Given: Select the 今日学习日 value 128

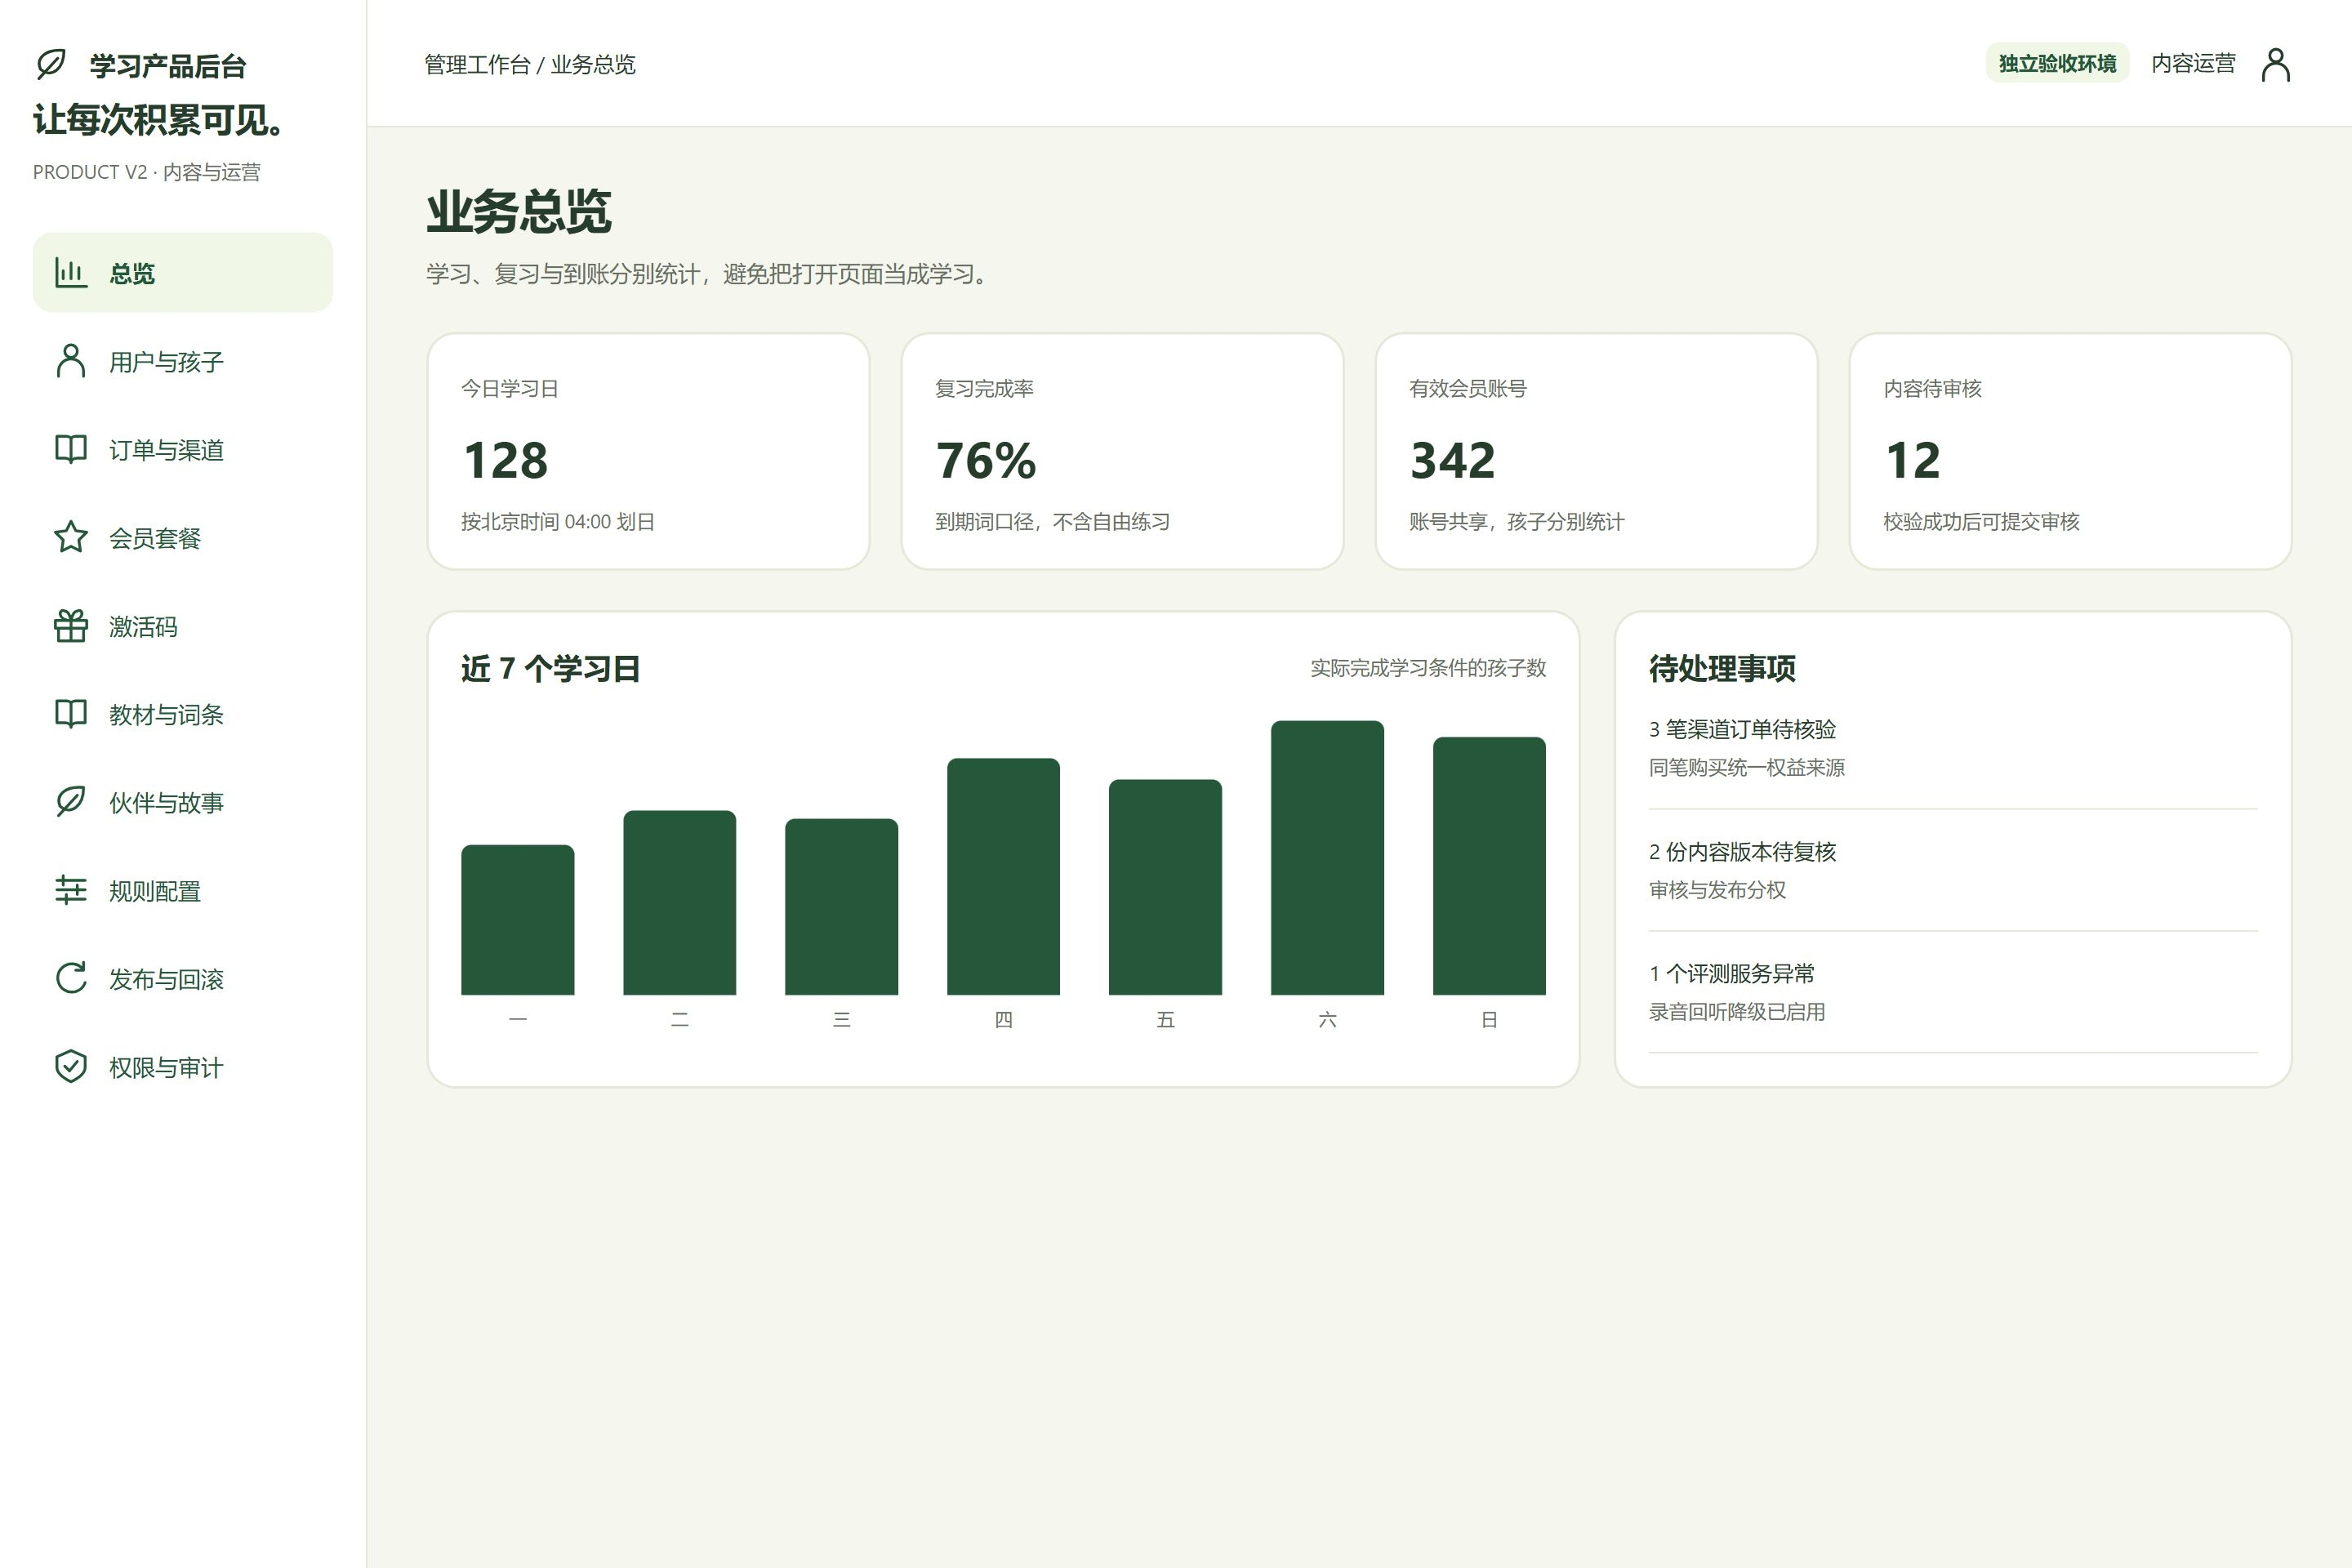Looking at the screenshot, I should tap(505, 460).
